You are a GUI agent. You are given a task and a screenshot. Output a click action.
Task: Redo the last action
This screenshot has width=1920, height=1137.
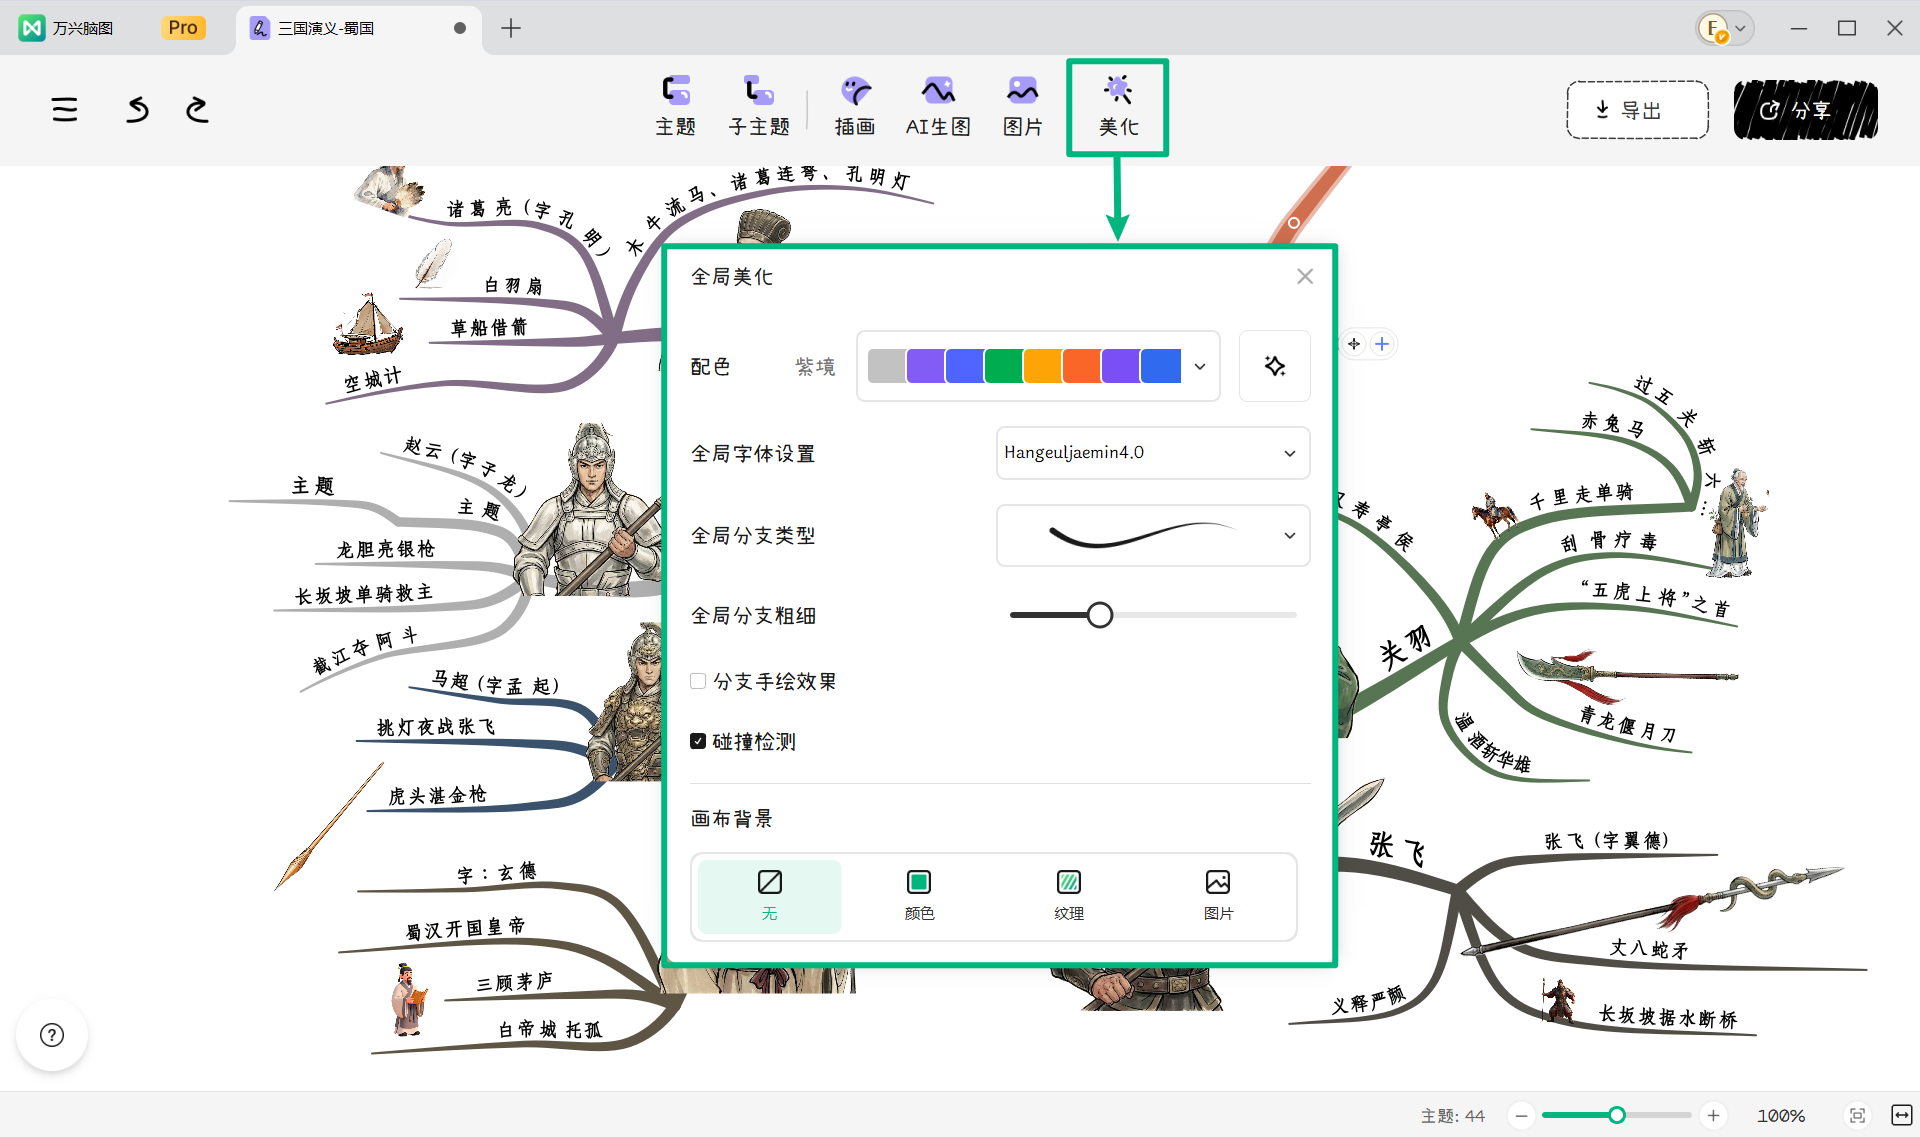point(197,109)
